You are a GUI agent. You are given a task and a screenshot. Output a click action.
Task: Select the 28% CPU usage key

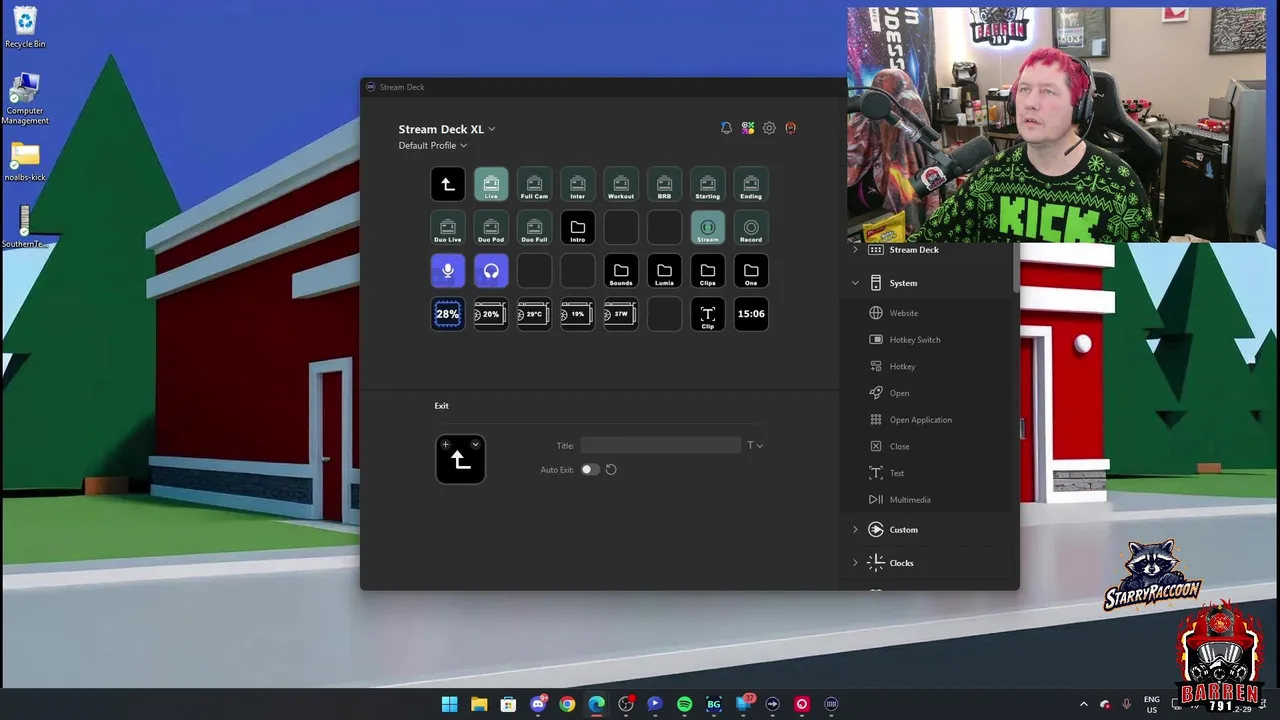[448, 314]
